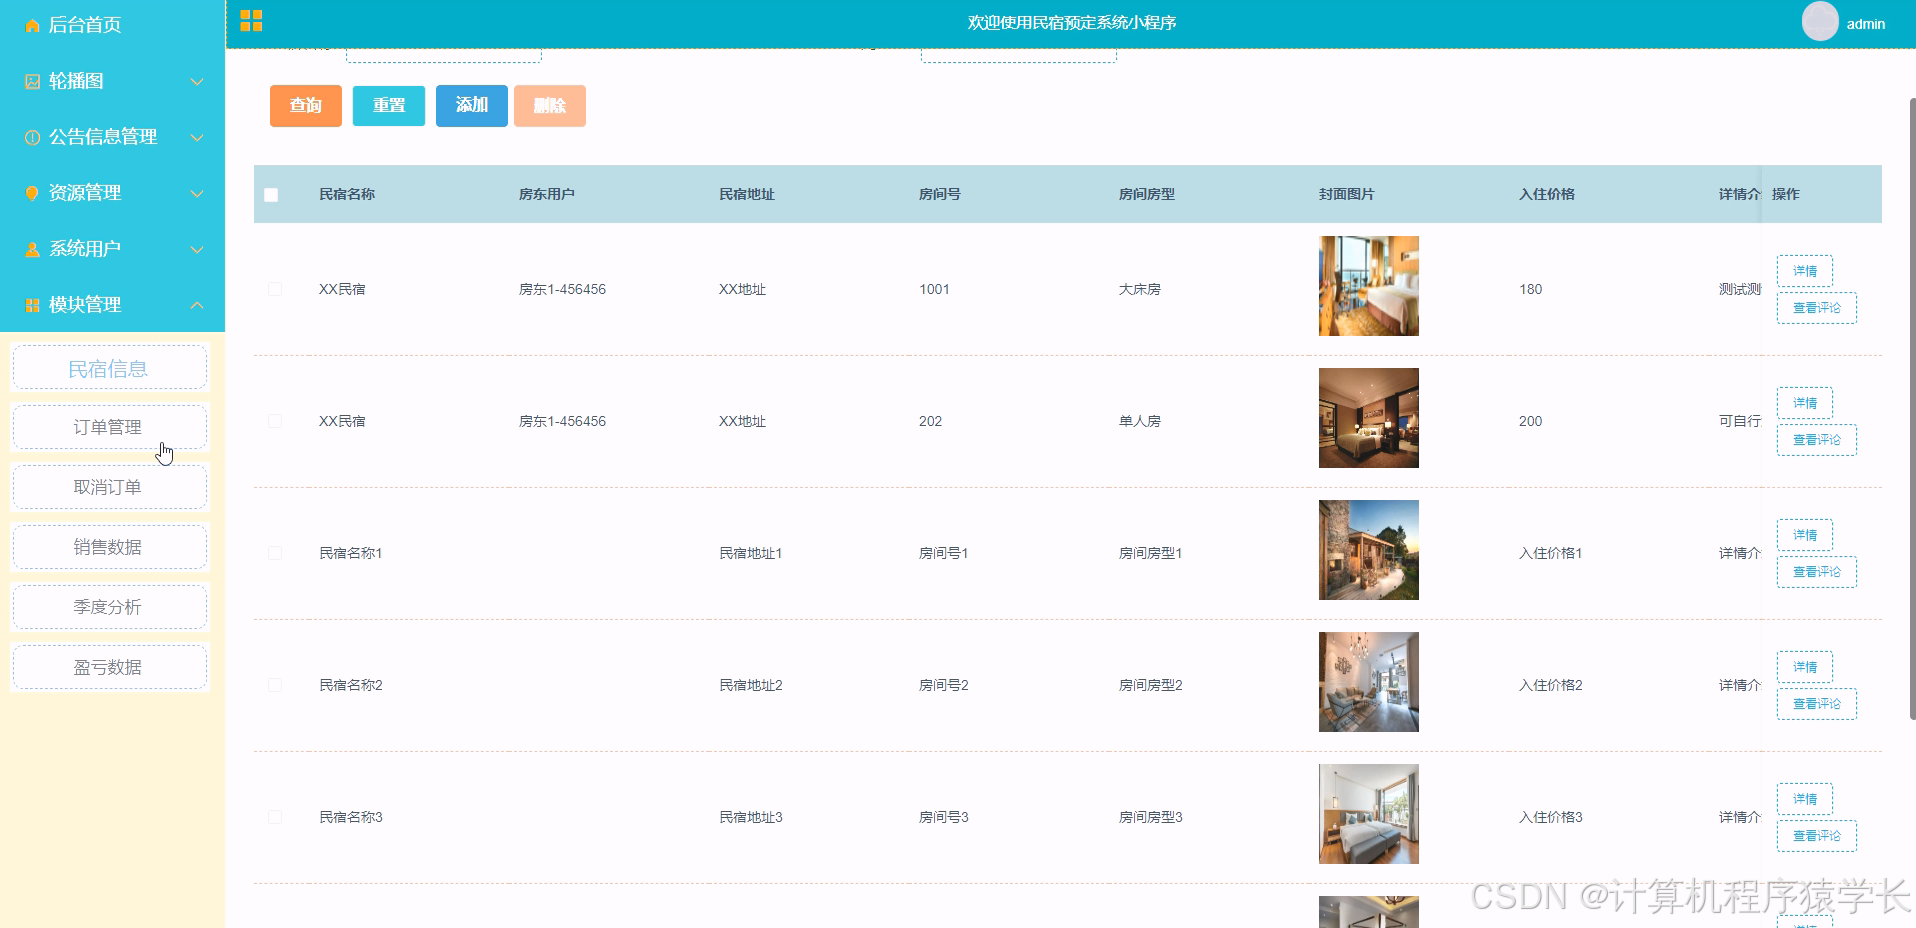Collapse the 模块管理 chevron
1916x928 pixels.
[x=197, y=305]
